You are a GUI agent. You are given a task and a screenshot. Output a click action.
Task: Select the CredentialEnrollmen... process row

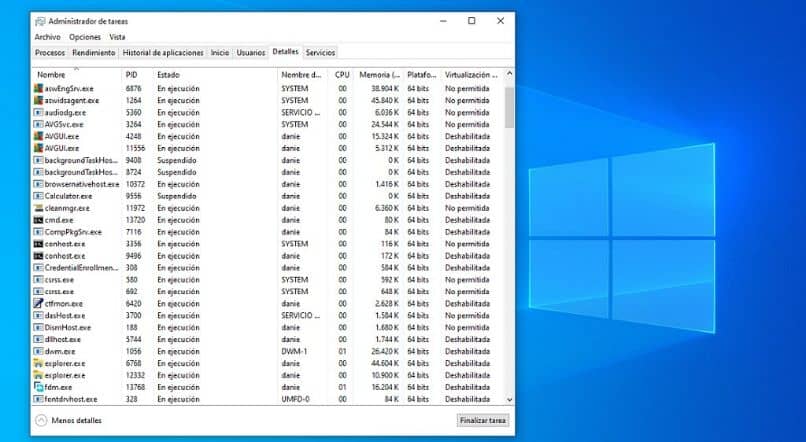click(269, 268)
